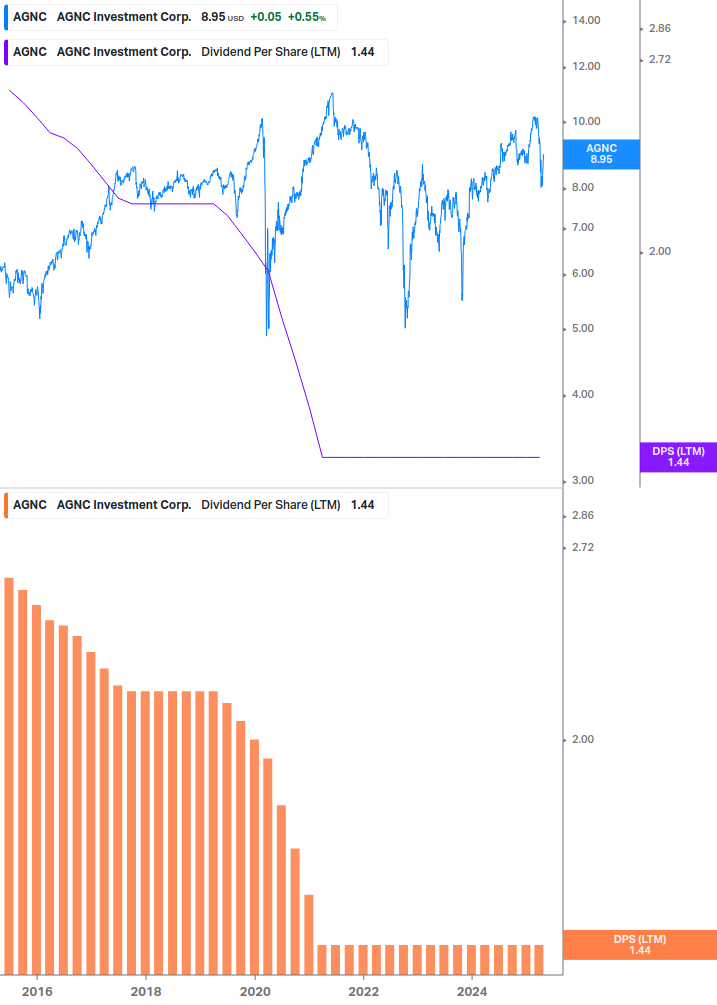
Task: Click the 2024 x-axis label
Action: [472, 992]
